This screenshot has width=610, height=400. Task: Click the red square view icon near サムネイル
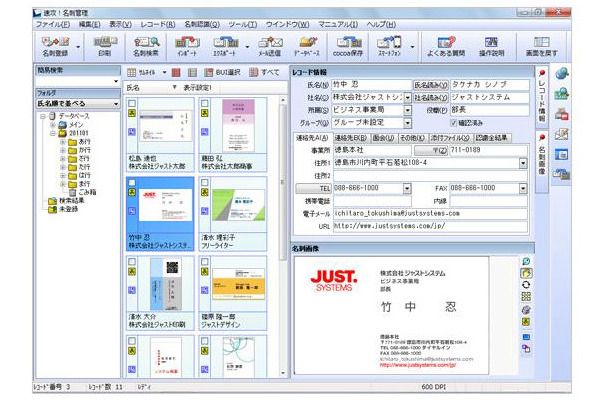[x=176, y=72]
